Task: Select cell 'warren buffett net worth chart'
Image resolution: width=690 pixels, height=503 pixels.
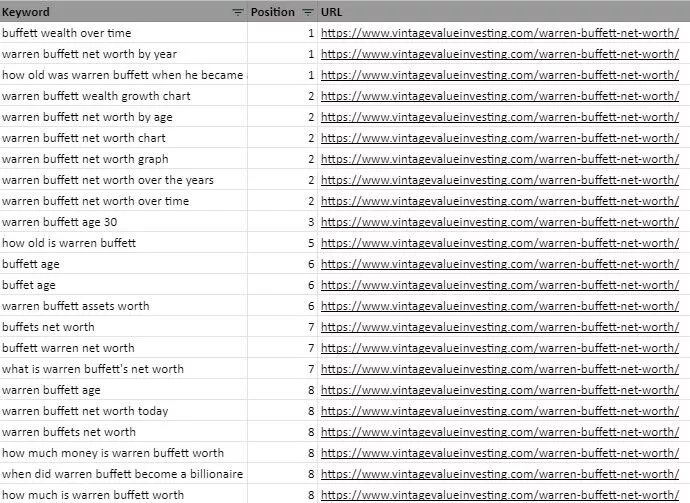Action: click(x=124, y=138)
